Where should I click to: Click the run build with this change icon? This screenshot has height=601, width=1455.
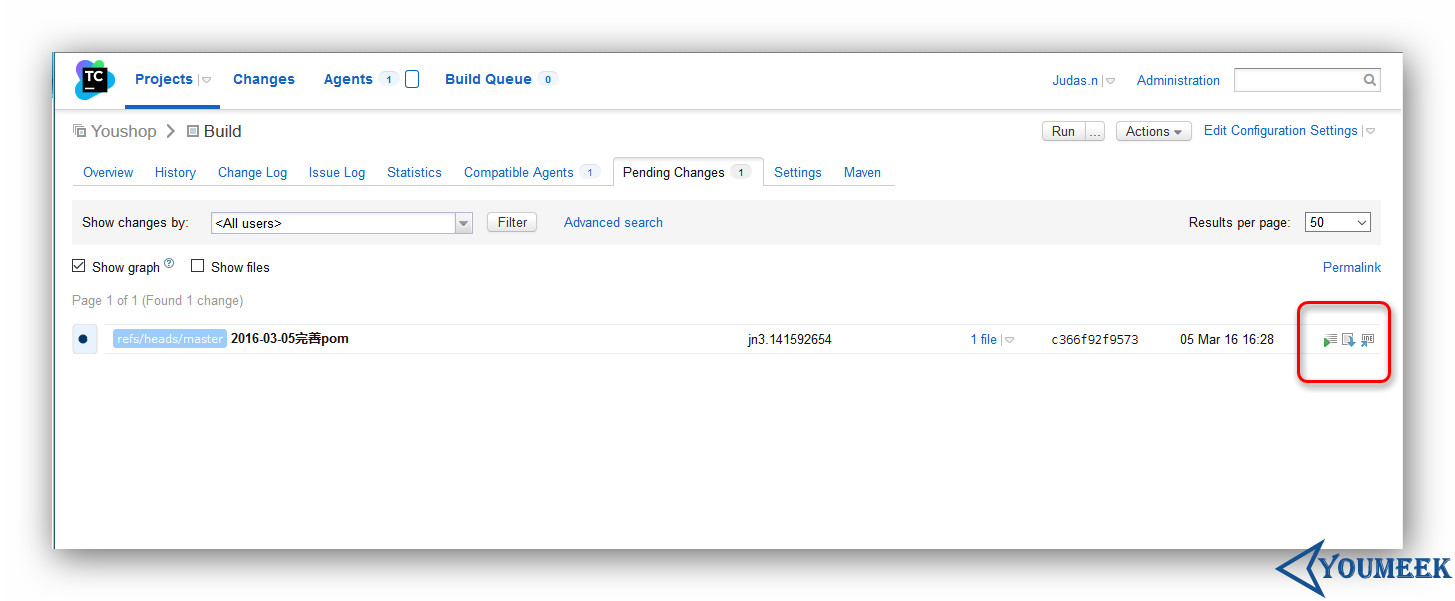coord(1330,341)
